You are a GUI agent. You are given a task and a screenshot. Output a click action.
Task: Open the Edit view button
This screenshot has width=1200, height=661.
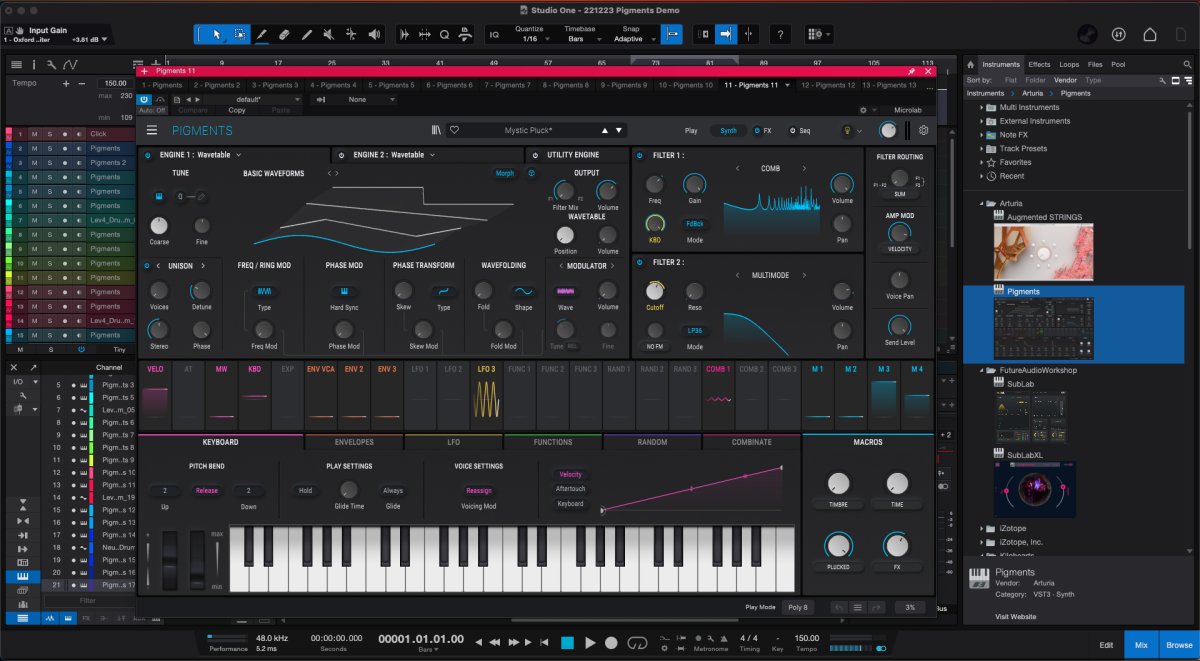(x=1106, y=645)
